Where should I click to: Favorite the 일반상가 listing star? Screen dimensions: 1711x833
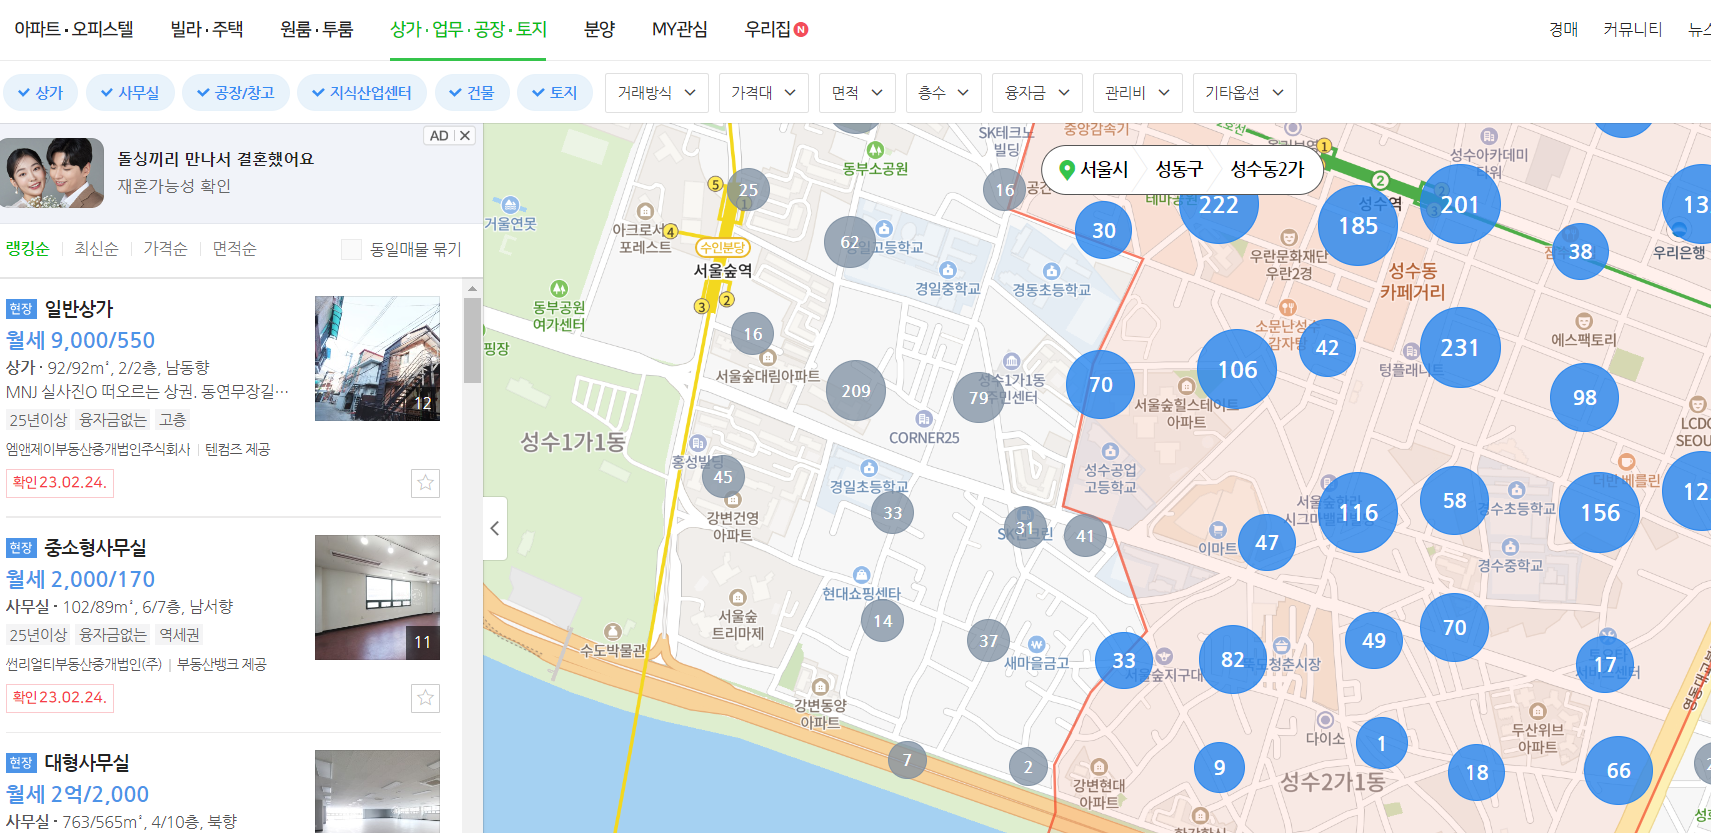(x=426, y=483)
